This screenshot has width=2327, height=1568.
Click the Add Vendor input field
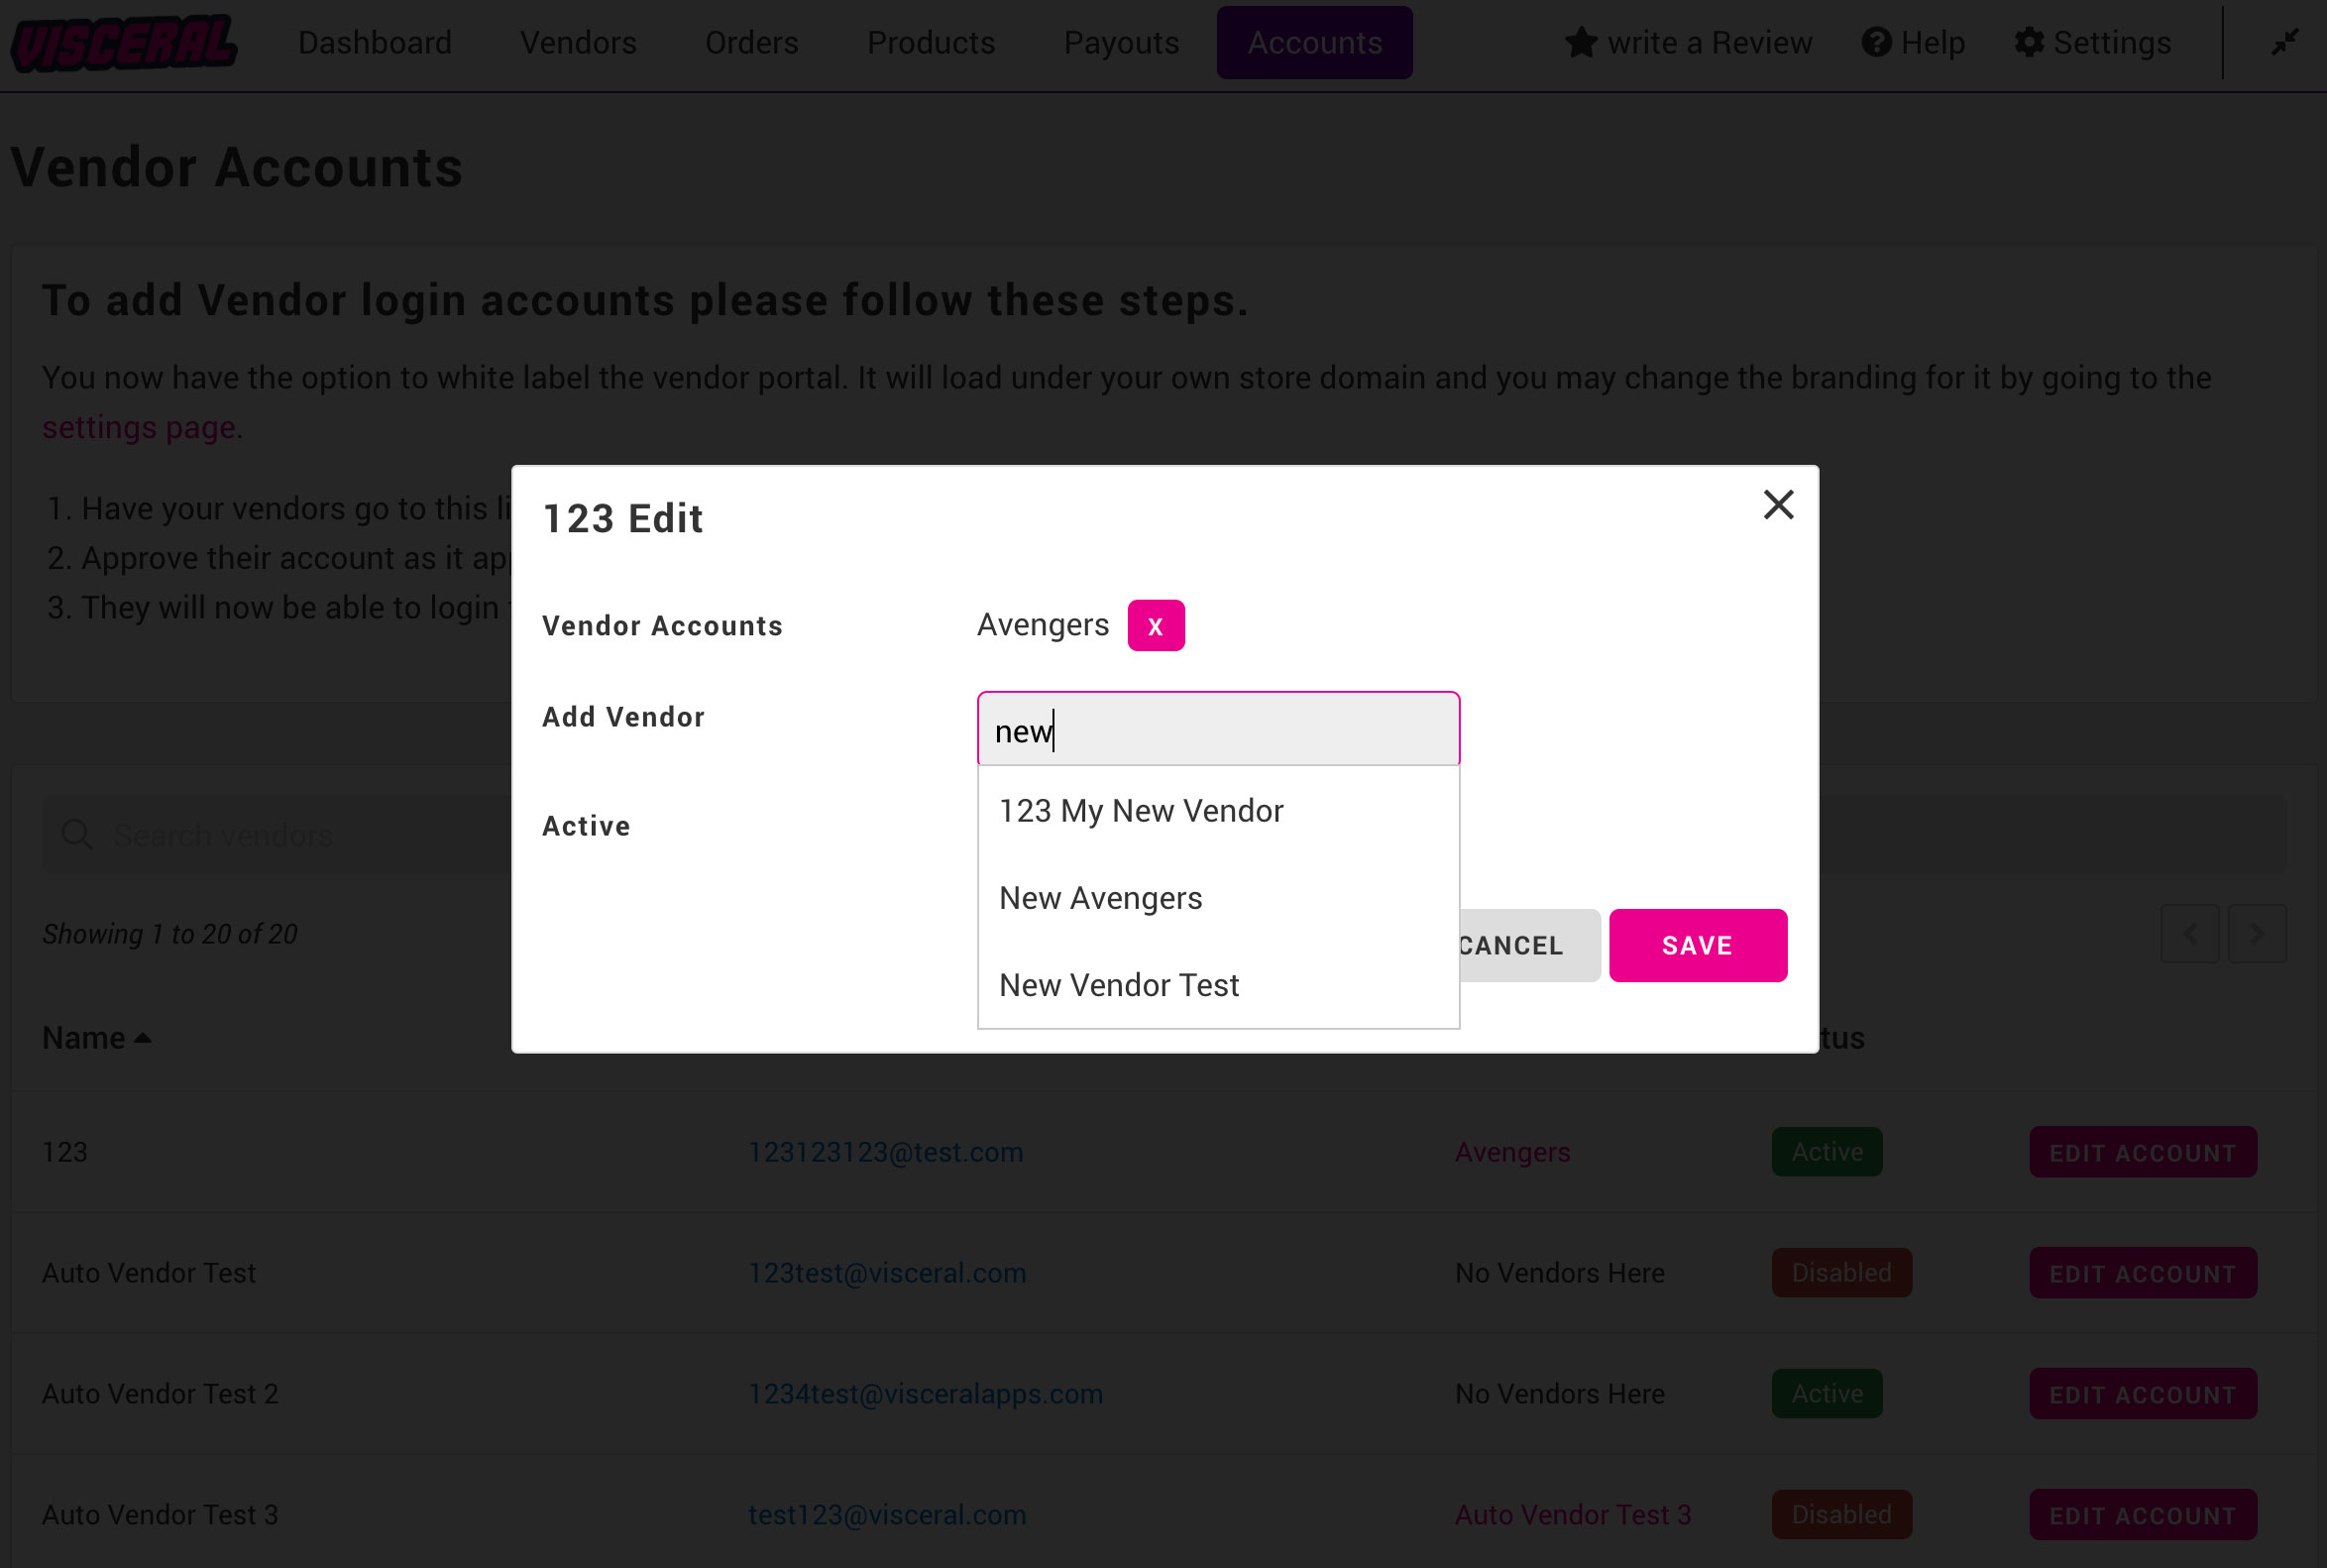click(1218, 730)
